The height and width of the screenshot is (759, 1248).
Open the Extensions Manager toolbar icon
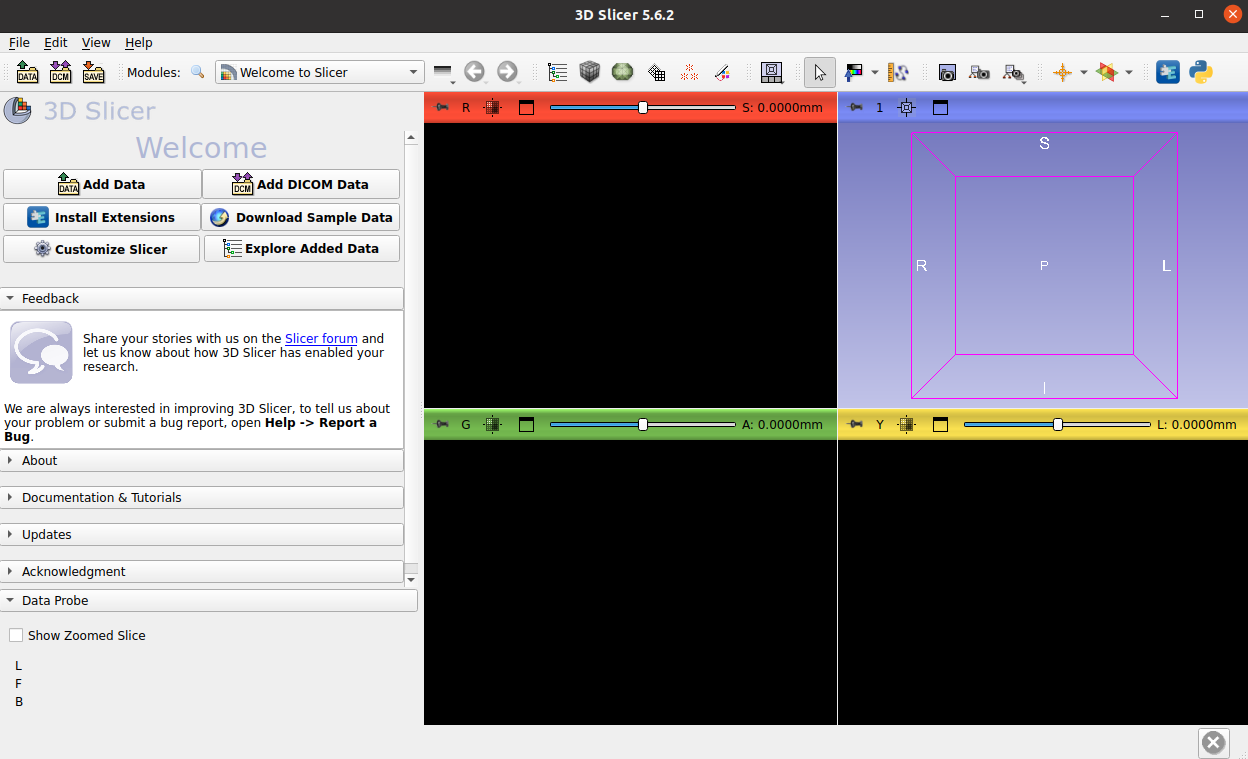point(1167,72)
